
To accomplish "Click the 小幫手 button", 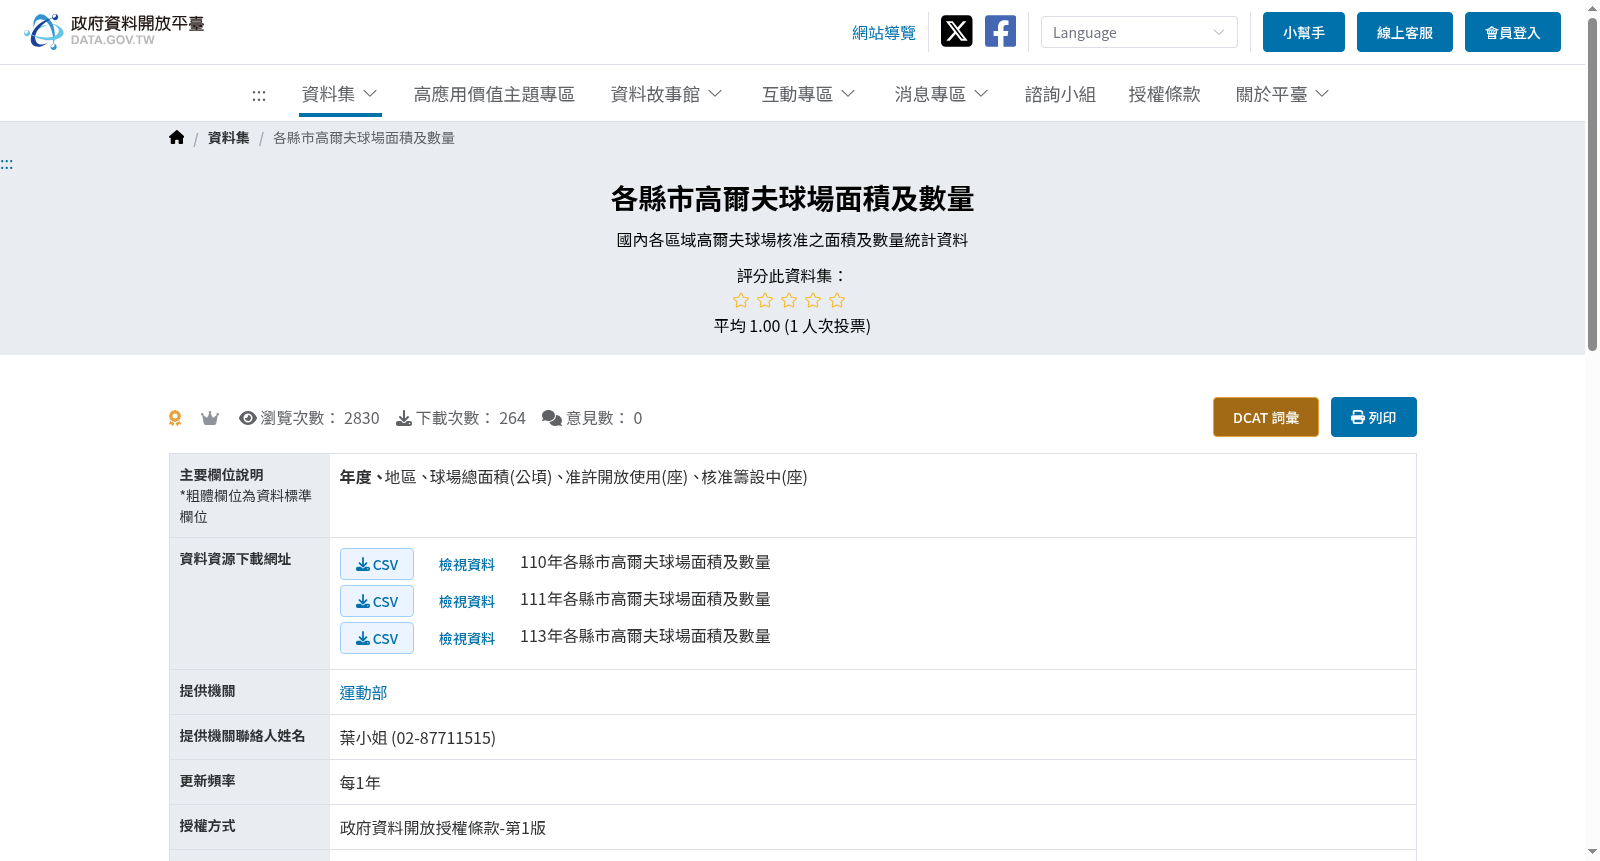I will 1304,32.
